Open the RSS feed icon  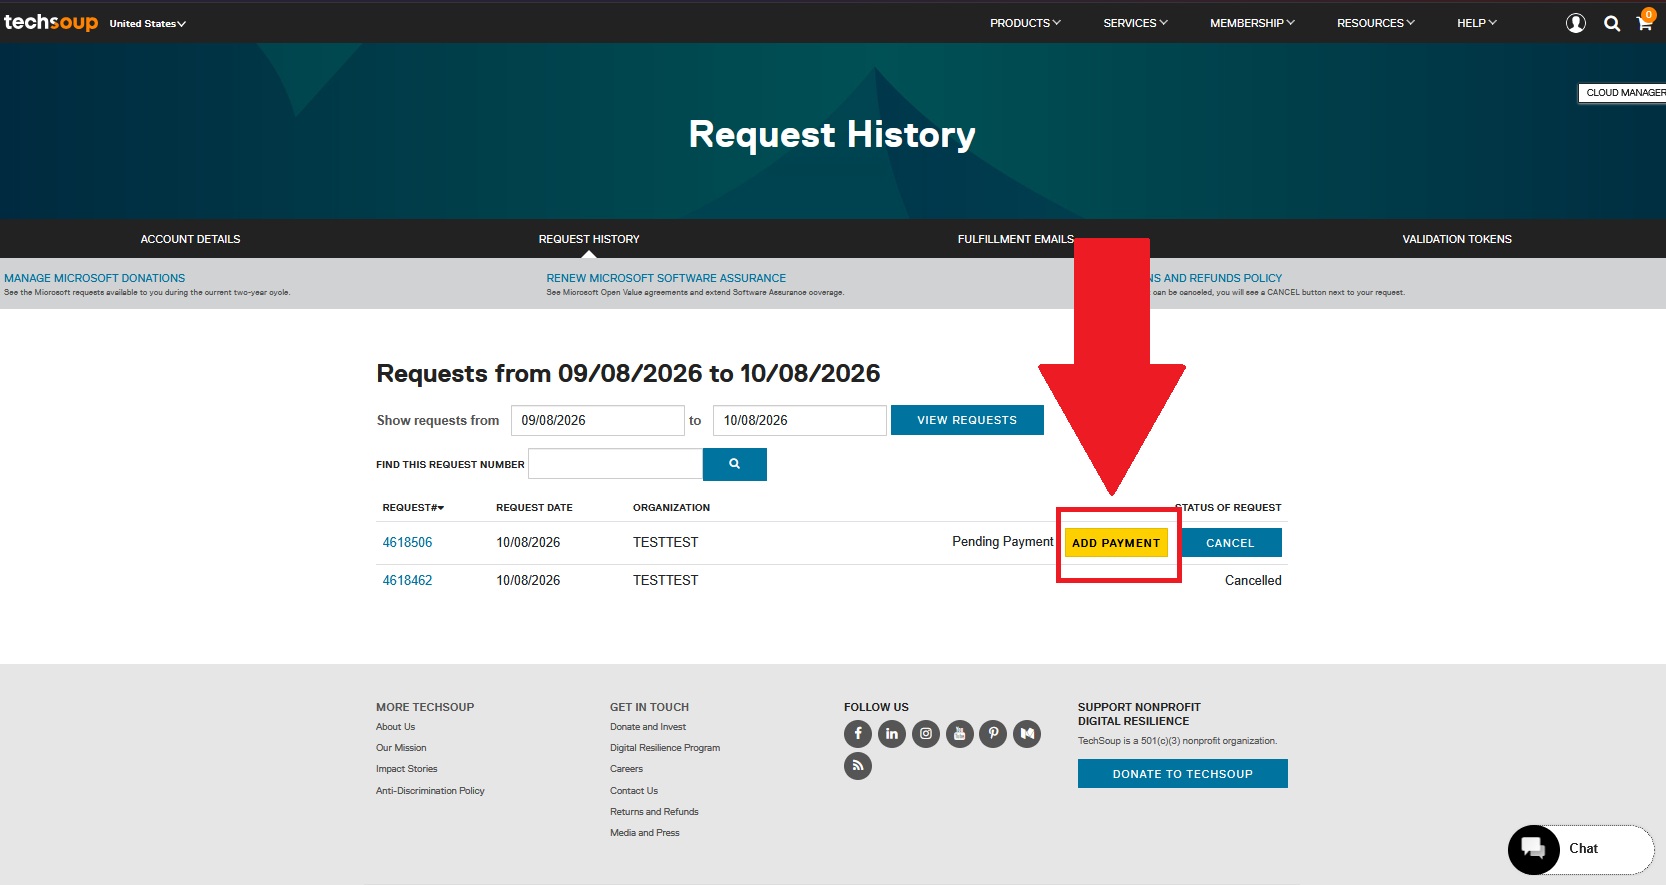pyautogui.click(x=858, y=766)
